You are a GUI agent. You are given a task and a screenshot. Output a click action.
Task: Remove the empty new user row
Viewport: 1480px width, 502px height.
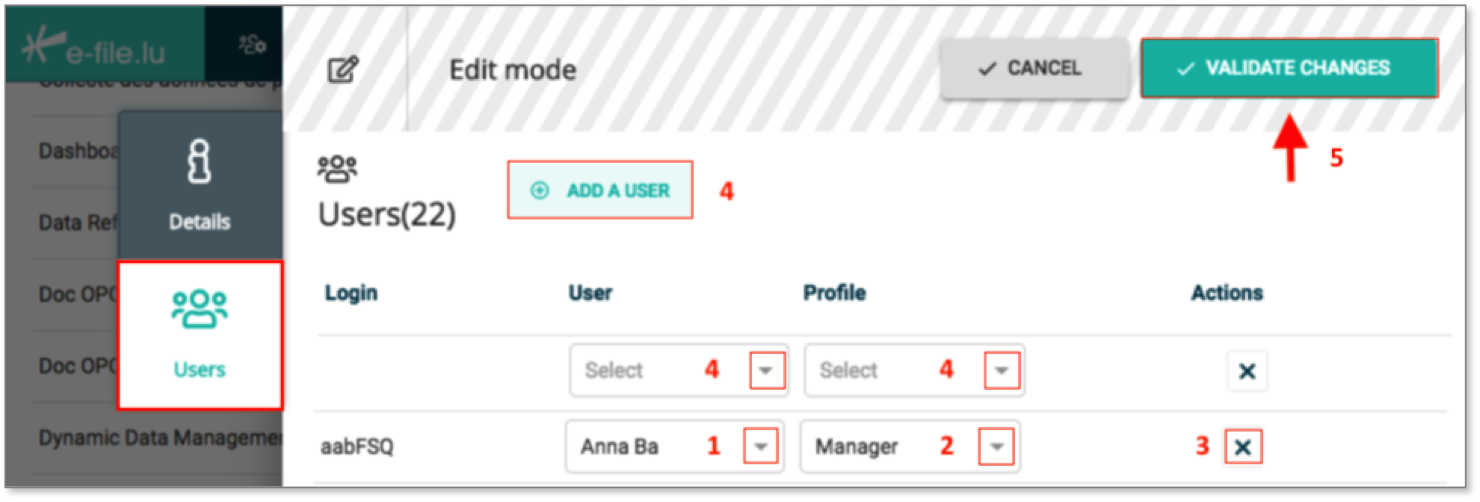click(1247, 371)
